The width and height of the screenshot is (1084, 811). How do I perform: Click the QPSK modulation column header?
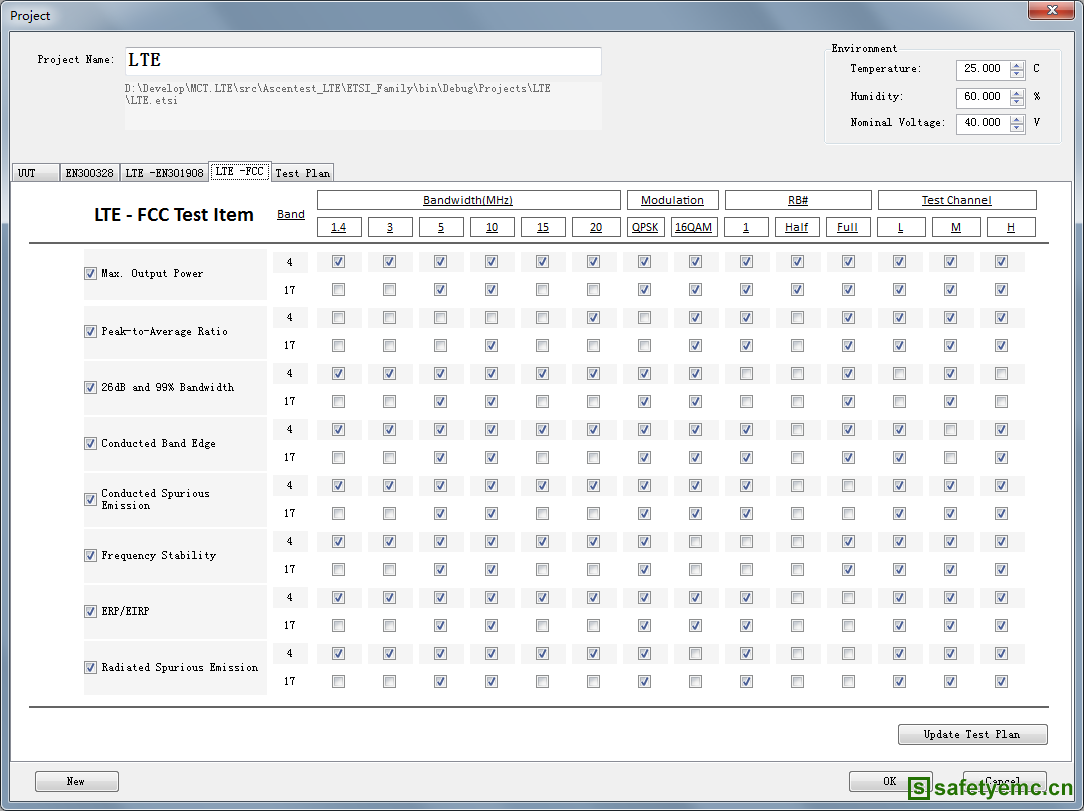(x=645, y=227)
